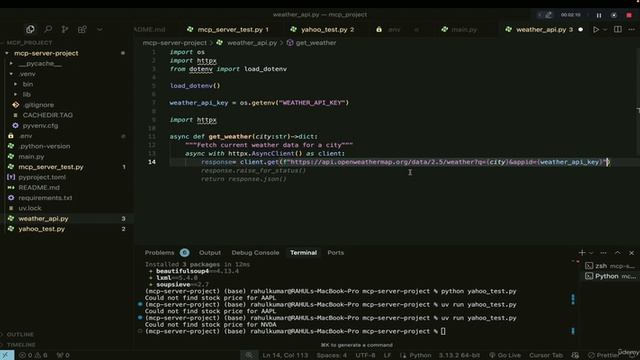This screenshot has height=360, width=640.
Task: Close the bottom panel
Action: click(631, 253)
